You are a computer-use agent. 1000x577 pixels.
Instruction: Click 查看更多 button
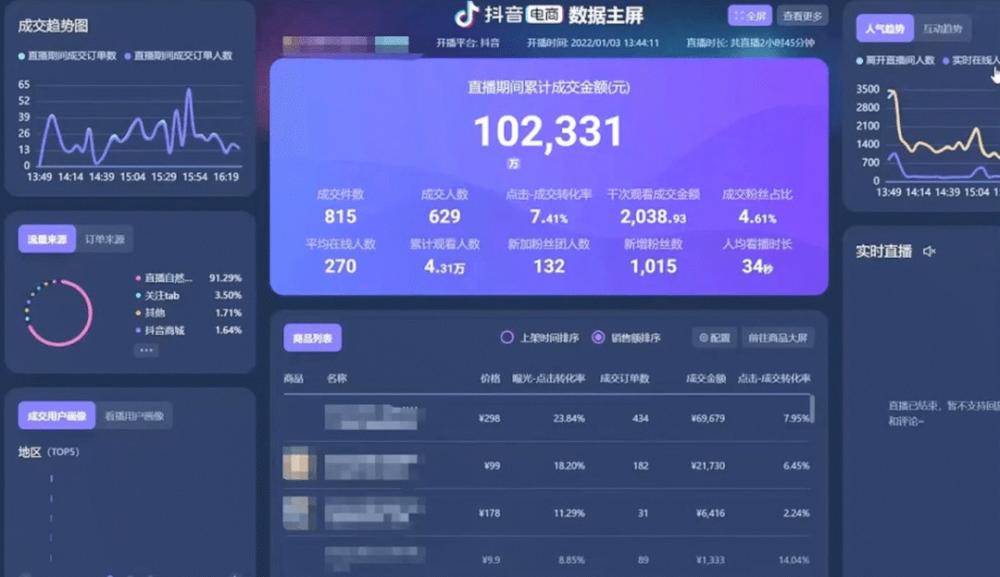pyautogui.click(x=803, y=15)
